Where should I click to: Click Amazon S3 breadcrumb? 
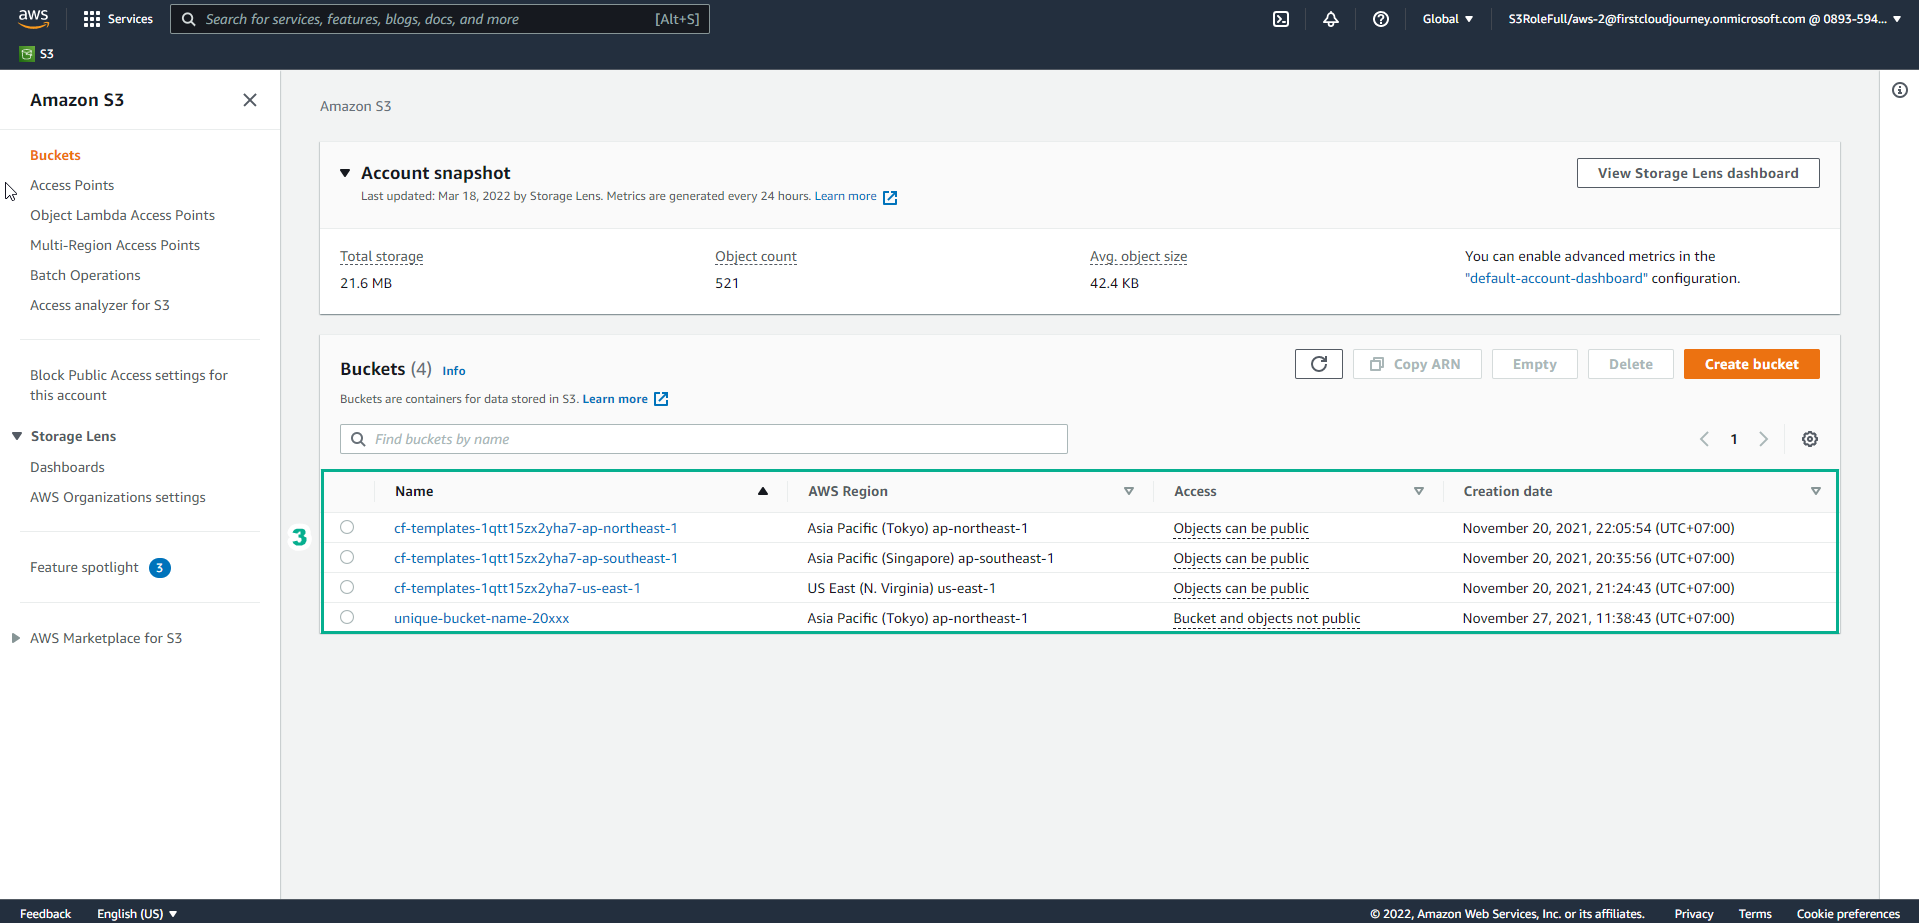356,106
